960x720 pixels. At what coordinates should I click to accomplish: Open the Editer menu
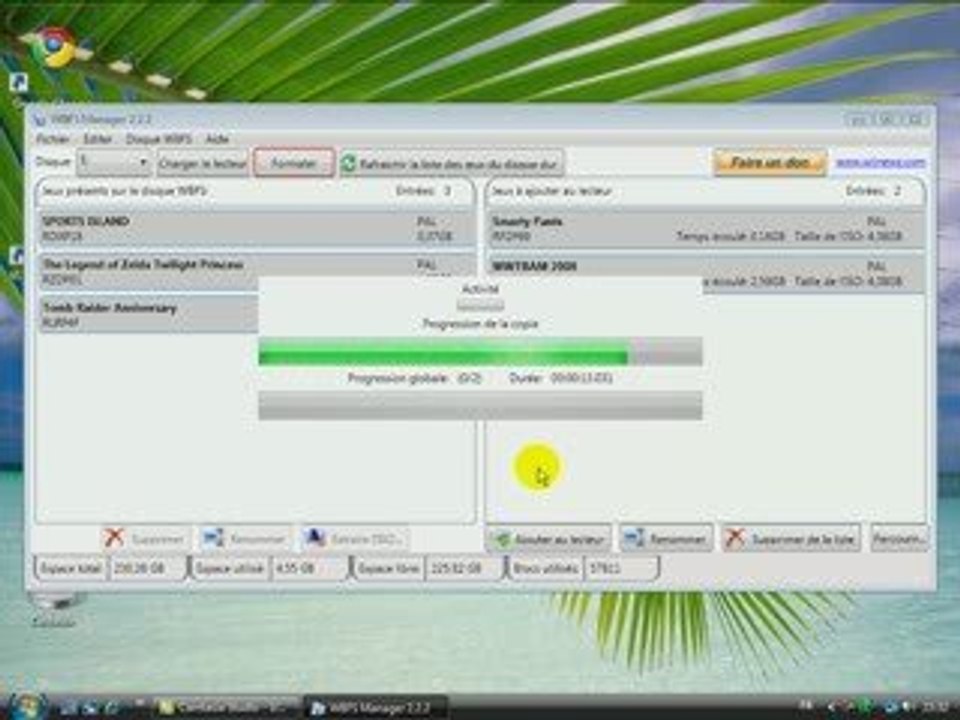(x=97, y=139)
